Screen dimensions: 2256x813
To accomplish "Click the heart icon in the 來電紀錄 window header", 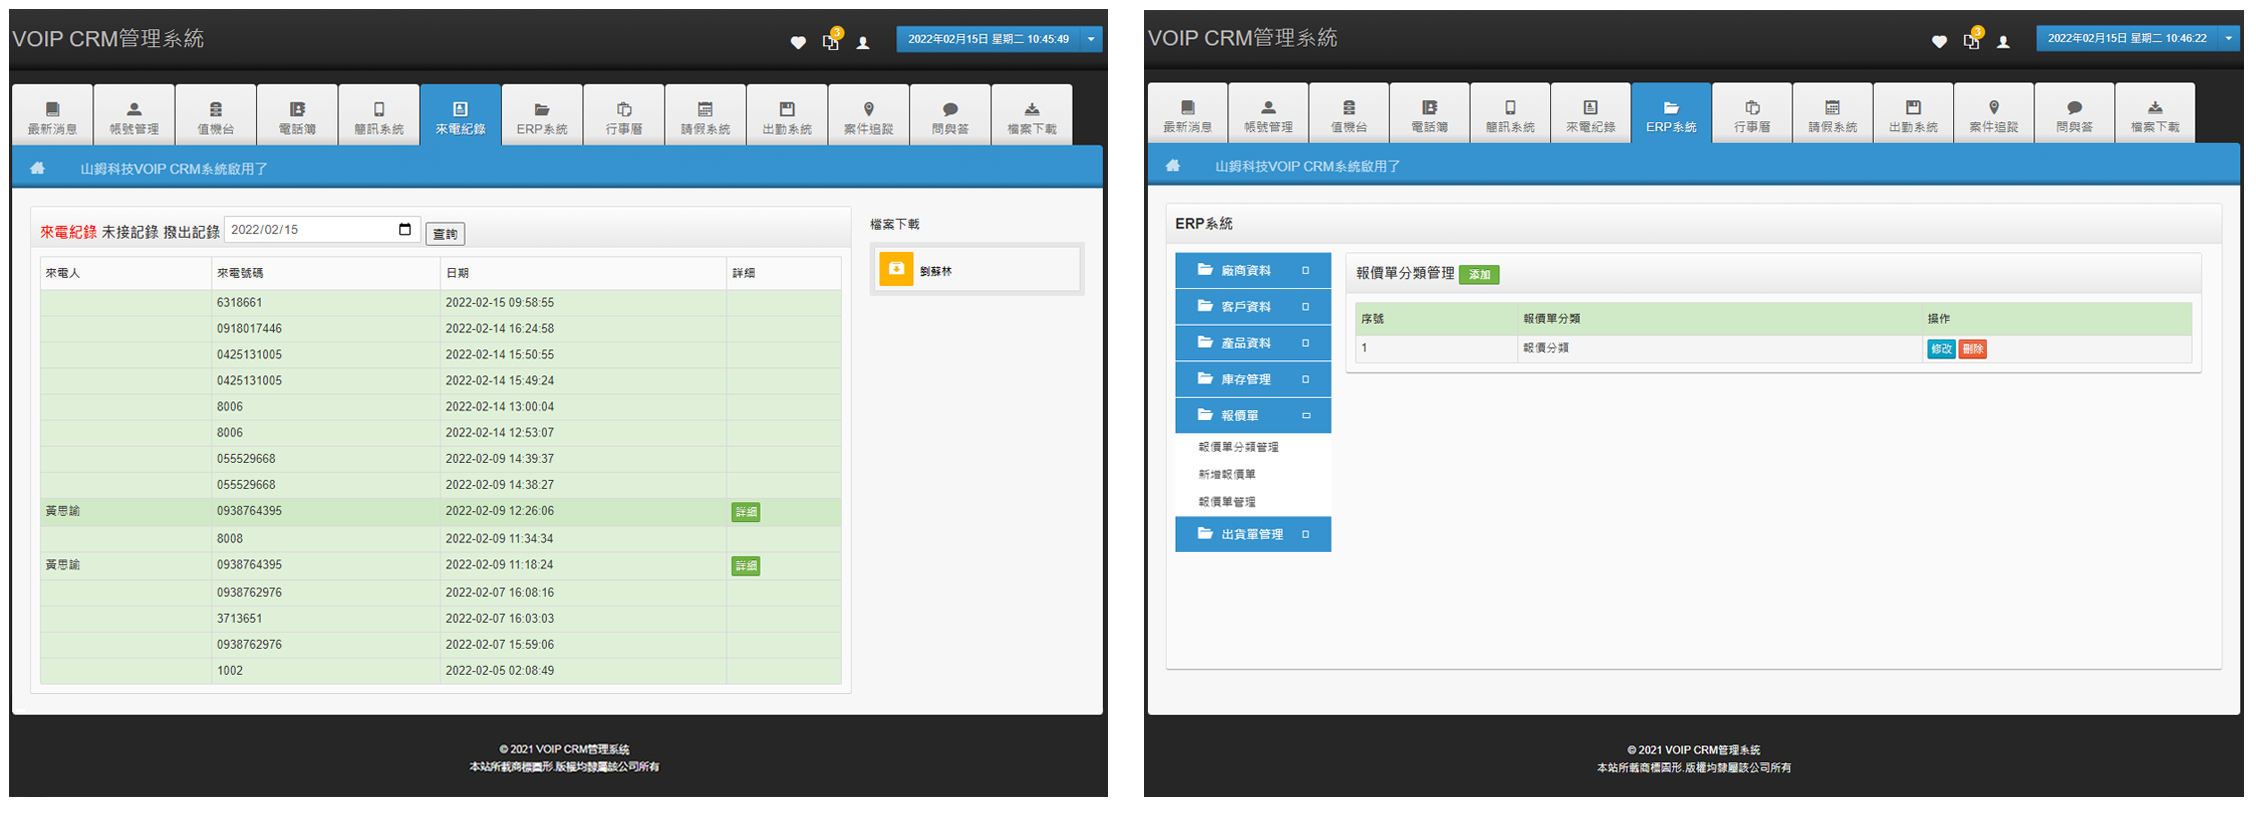I will [798, 42].
